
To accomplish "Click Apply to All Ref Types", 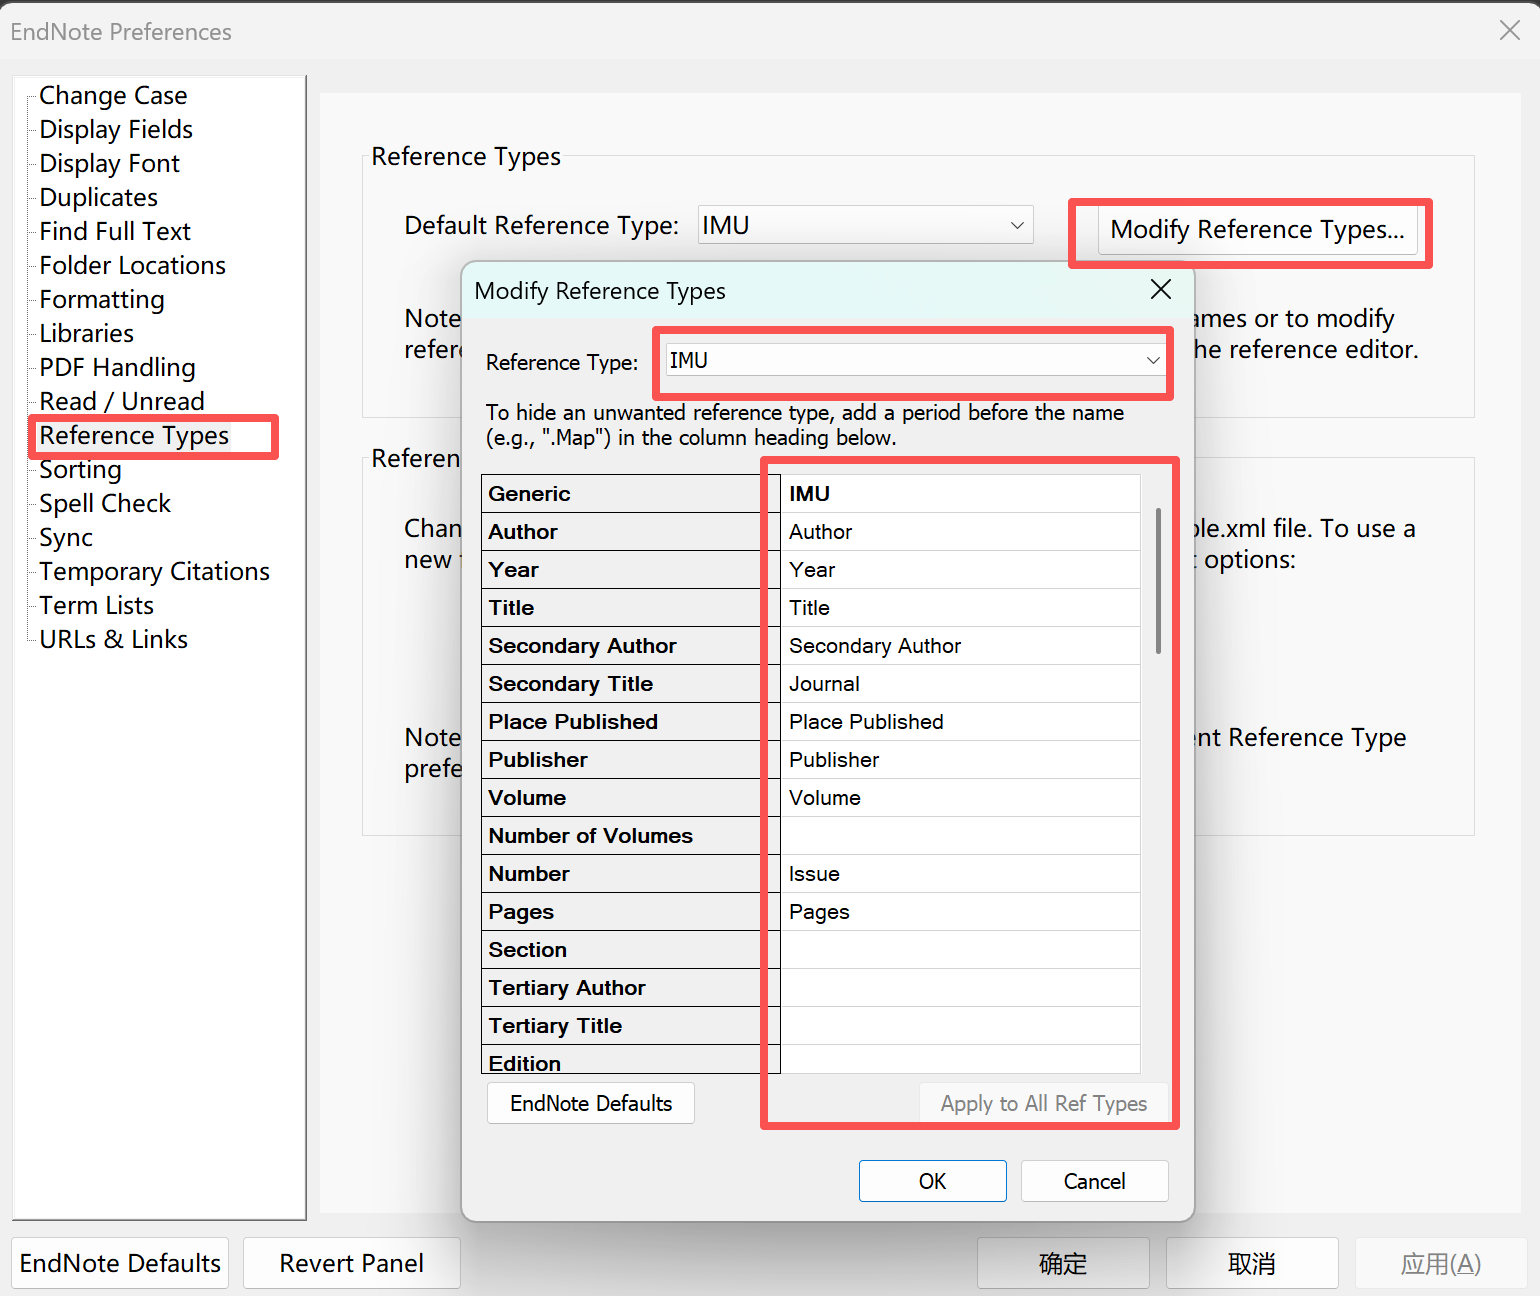I will pyautogui.click(x=1043, y=1103).
